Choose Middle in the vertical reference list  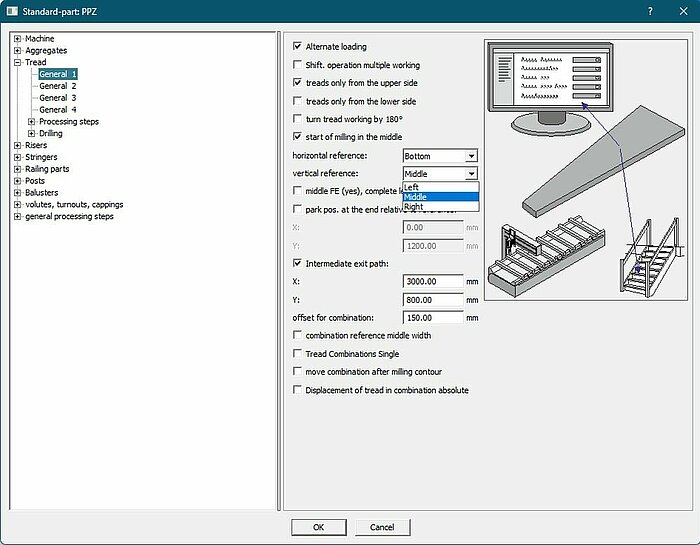point(441,197)
